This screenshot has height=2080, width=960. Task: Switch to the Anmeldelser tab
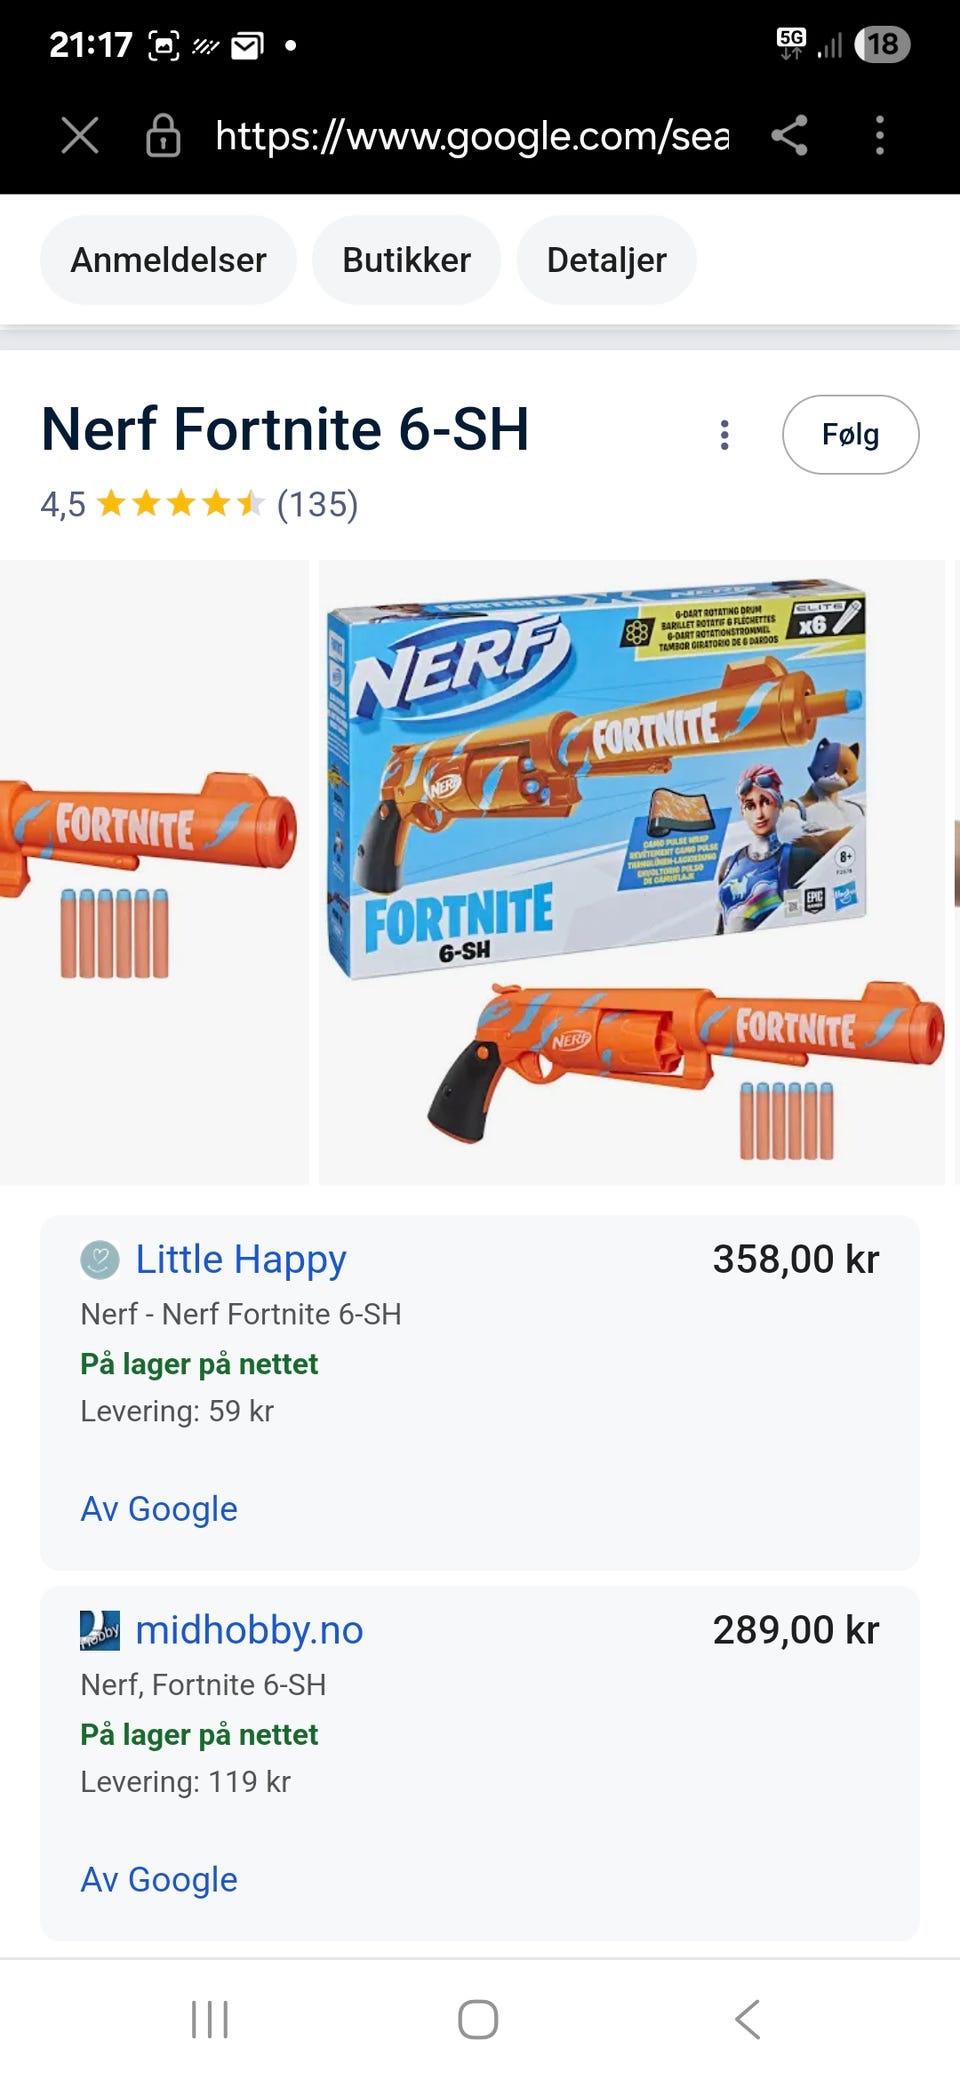click(x=168, y=260)
